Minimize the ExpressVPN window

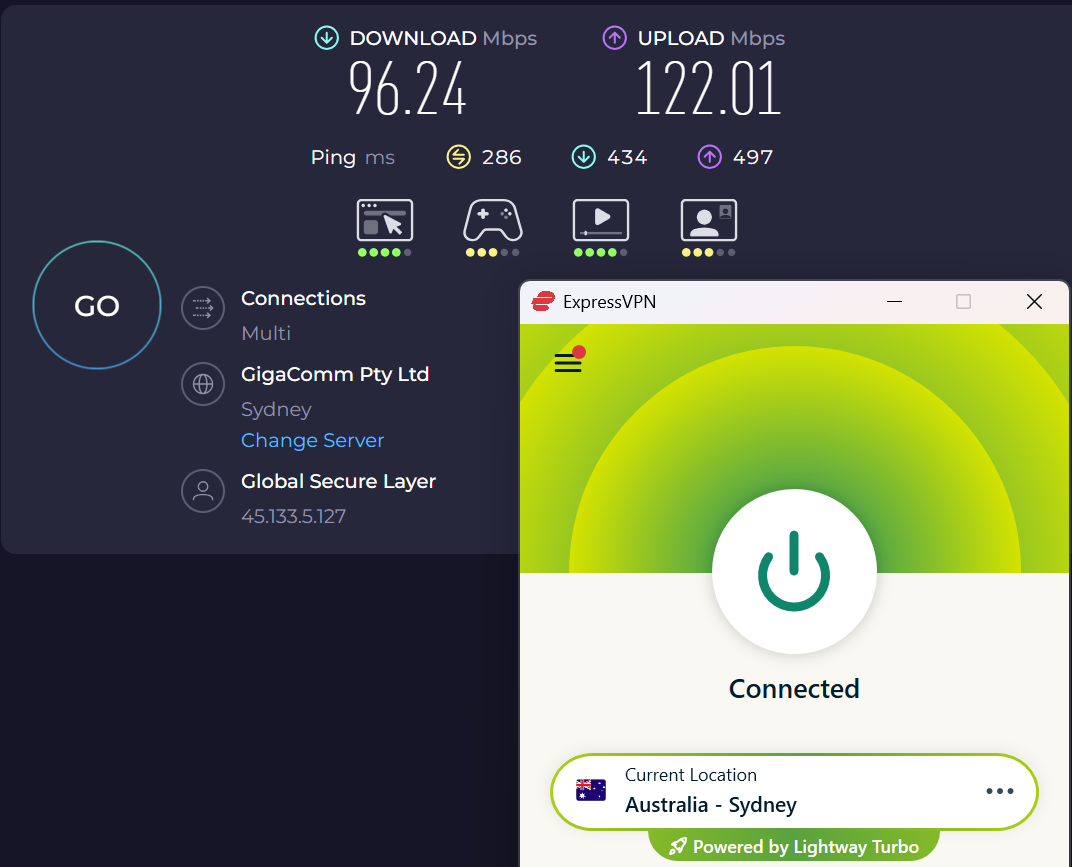(894, 302)
